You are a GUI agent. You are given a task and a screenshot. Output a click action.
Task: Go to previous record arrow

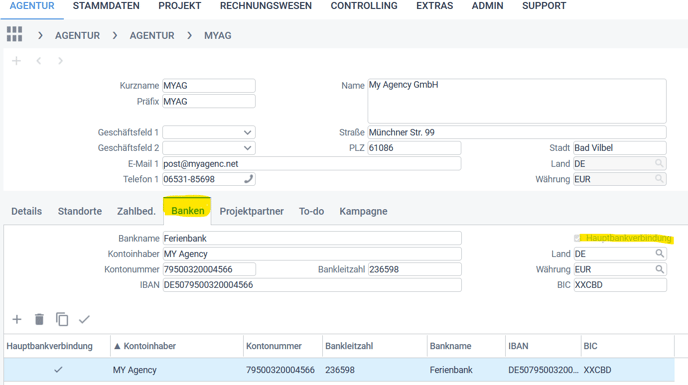pos(39,61)
